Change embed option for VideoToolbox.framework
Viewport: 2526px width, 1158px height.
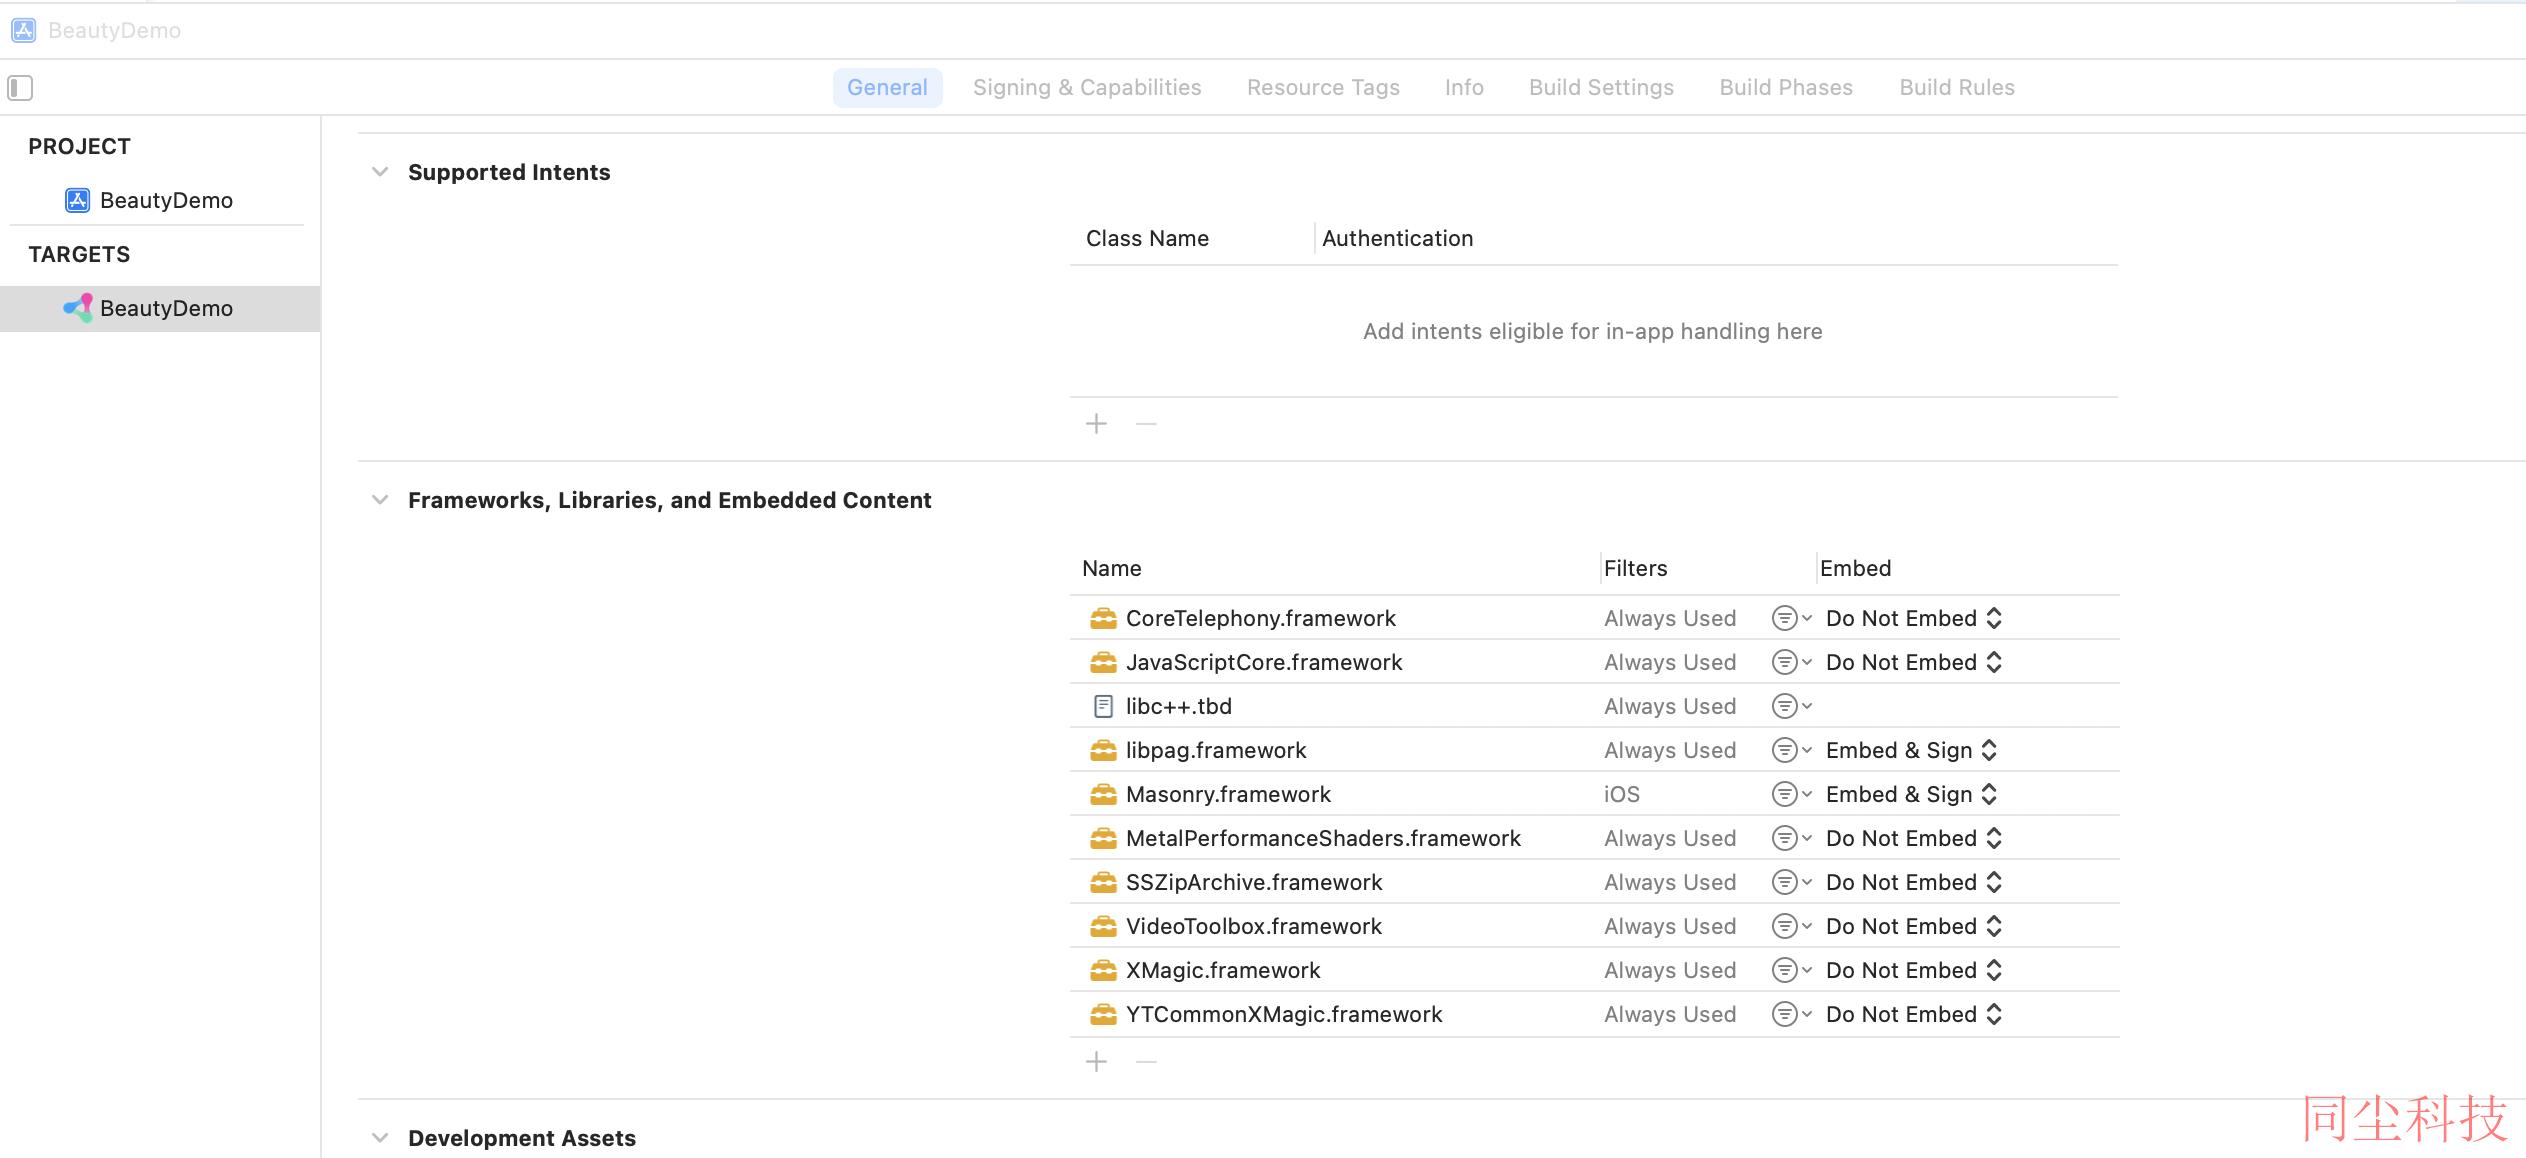pos(1914,926)
